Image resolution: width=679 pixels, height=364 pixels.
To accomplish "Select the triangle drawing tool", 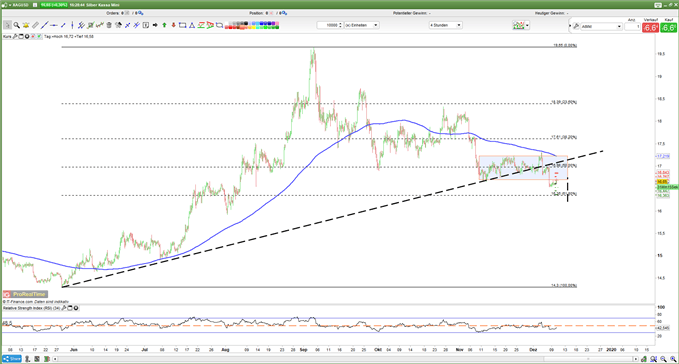I will click(x=191, y=25).
